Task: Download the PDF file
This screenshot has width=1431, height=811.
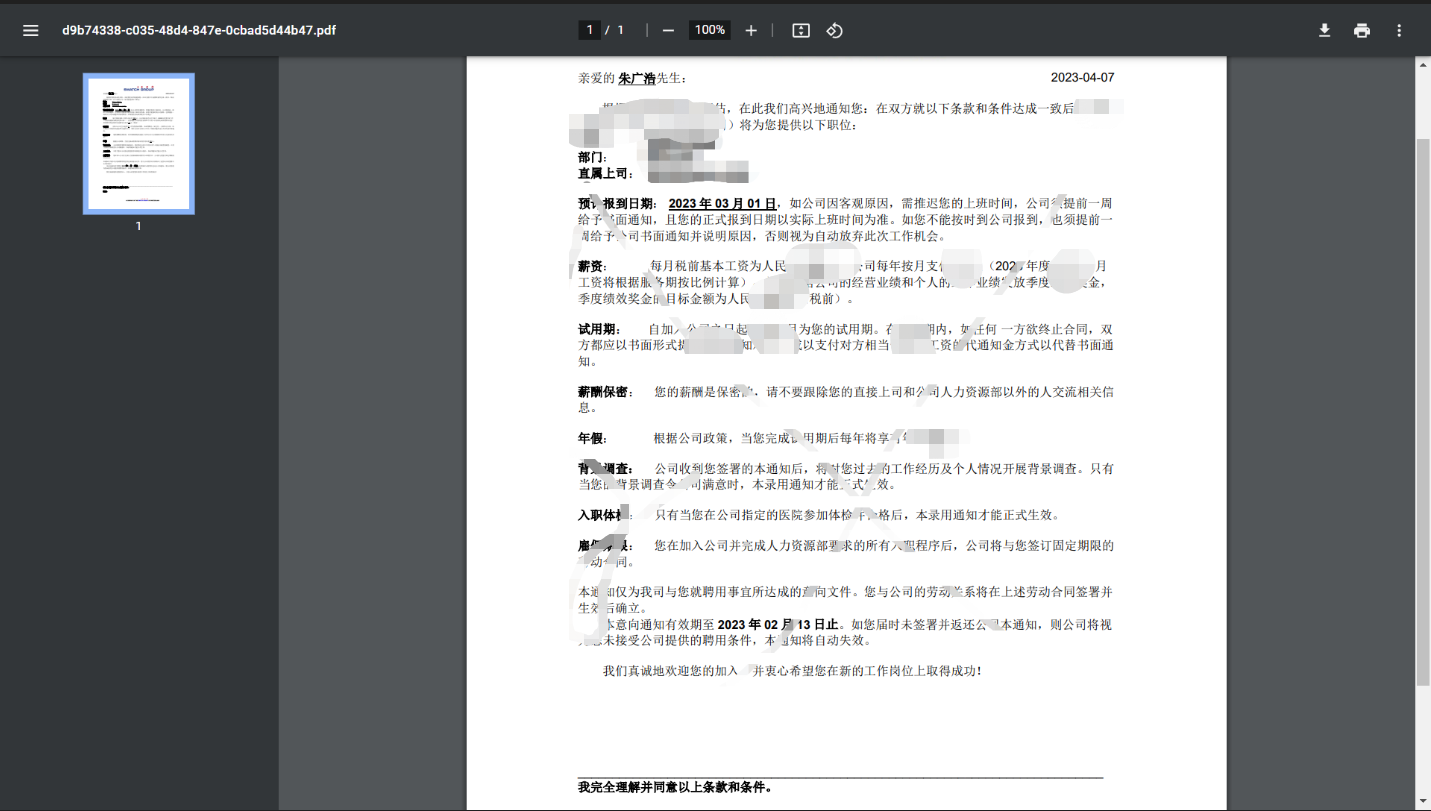Action: 1324,30
